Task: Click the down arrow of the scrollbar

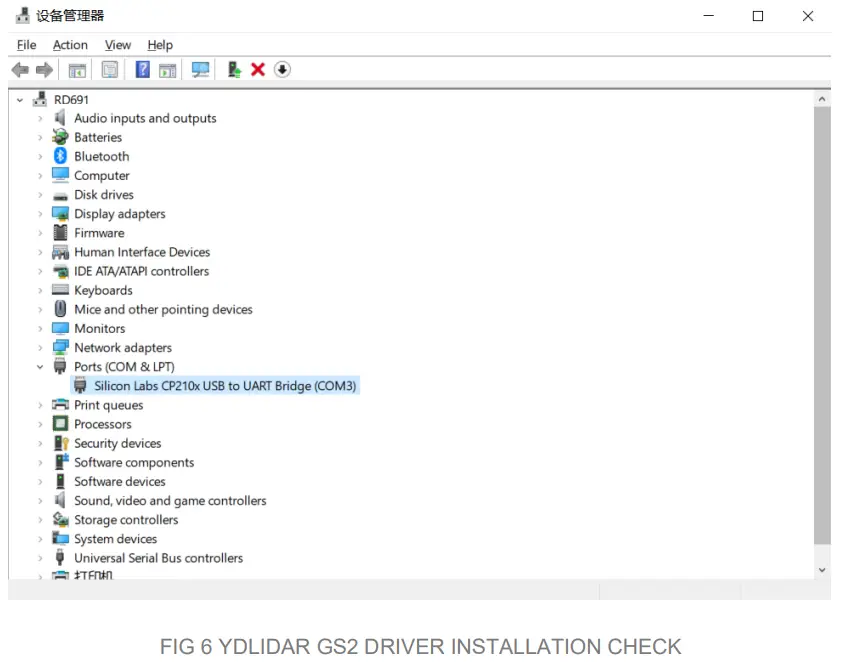Action: point(821,569)
